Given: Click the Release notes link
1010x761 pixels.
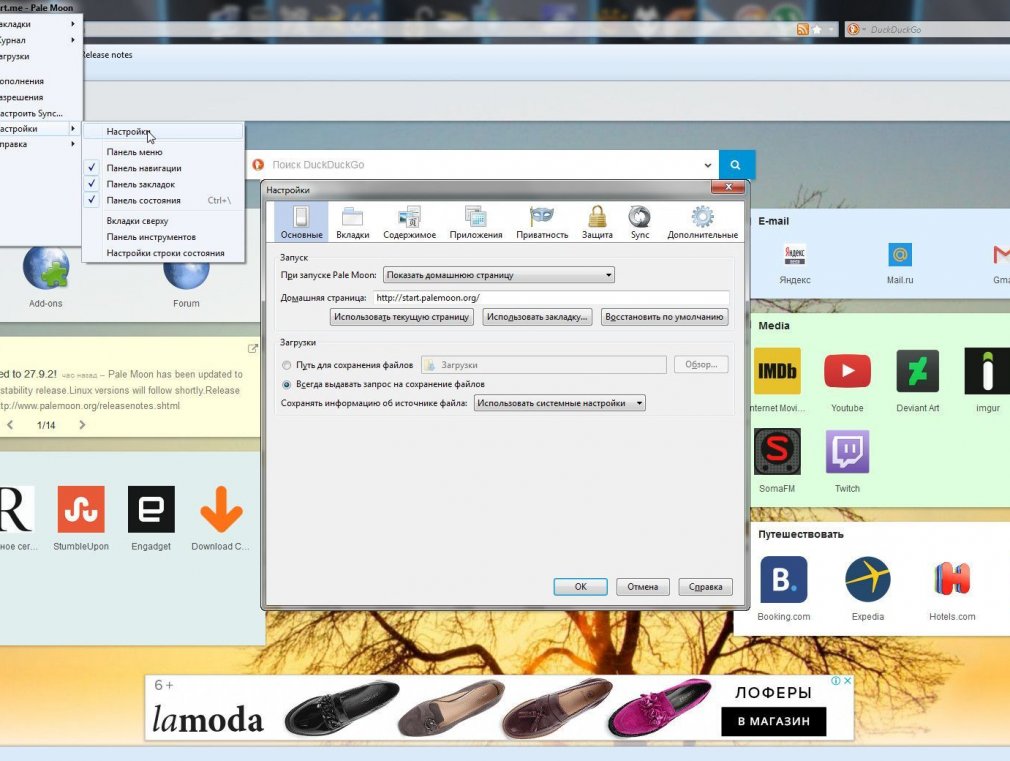Looking at the screenshot, I should click(108, 55).
